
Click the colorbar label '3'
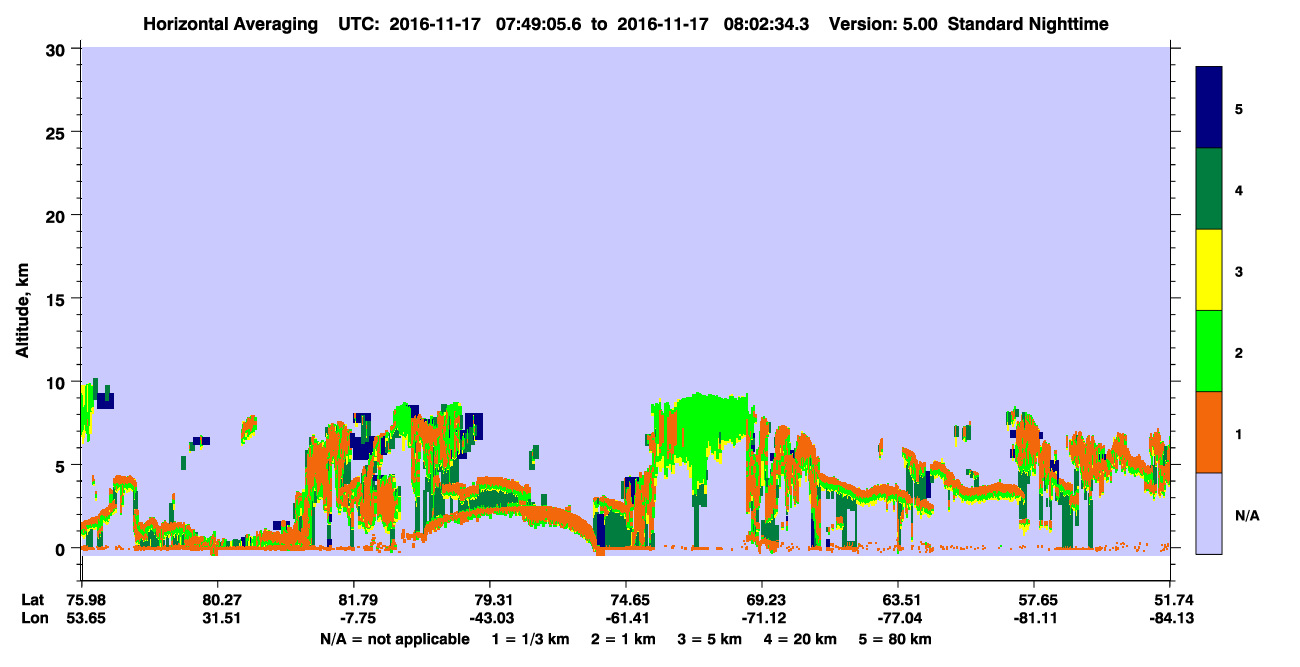pyautogui.click(x=1239, y=271)
